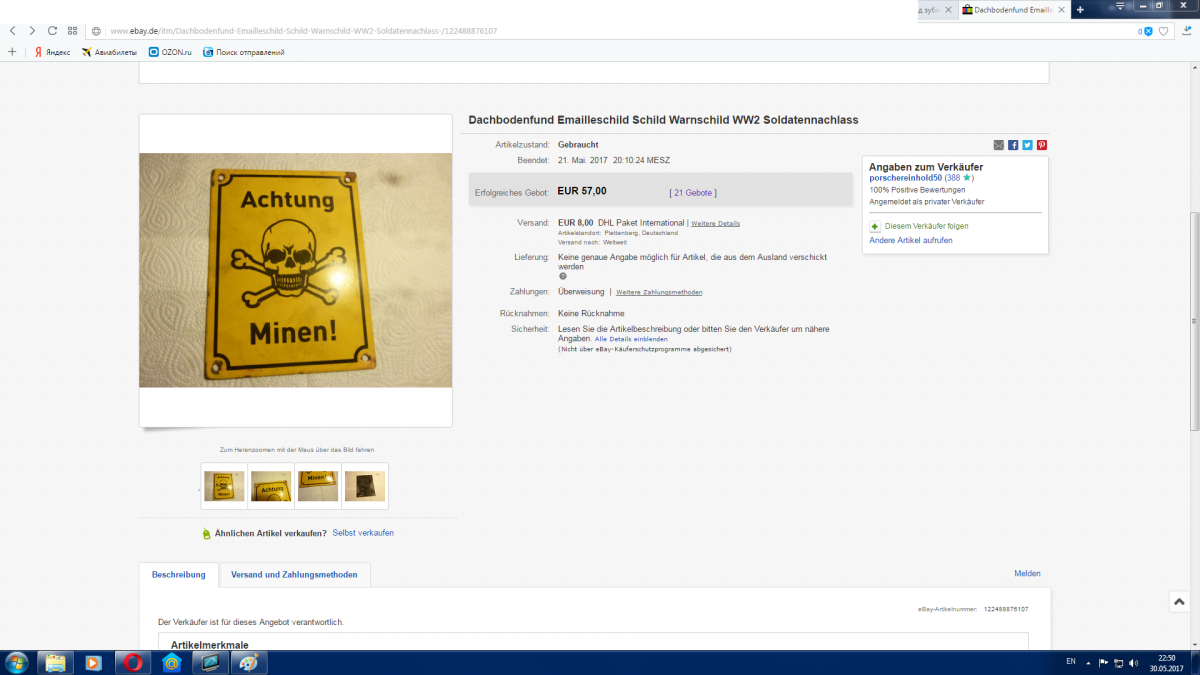Select the 'Beschreibung' tab
Screen dimensions: 1200x675
(178, 575)
